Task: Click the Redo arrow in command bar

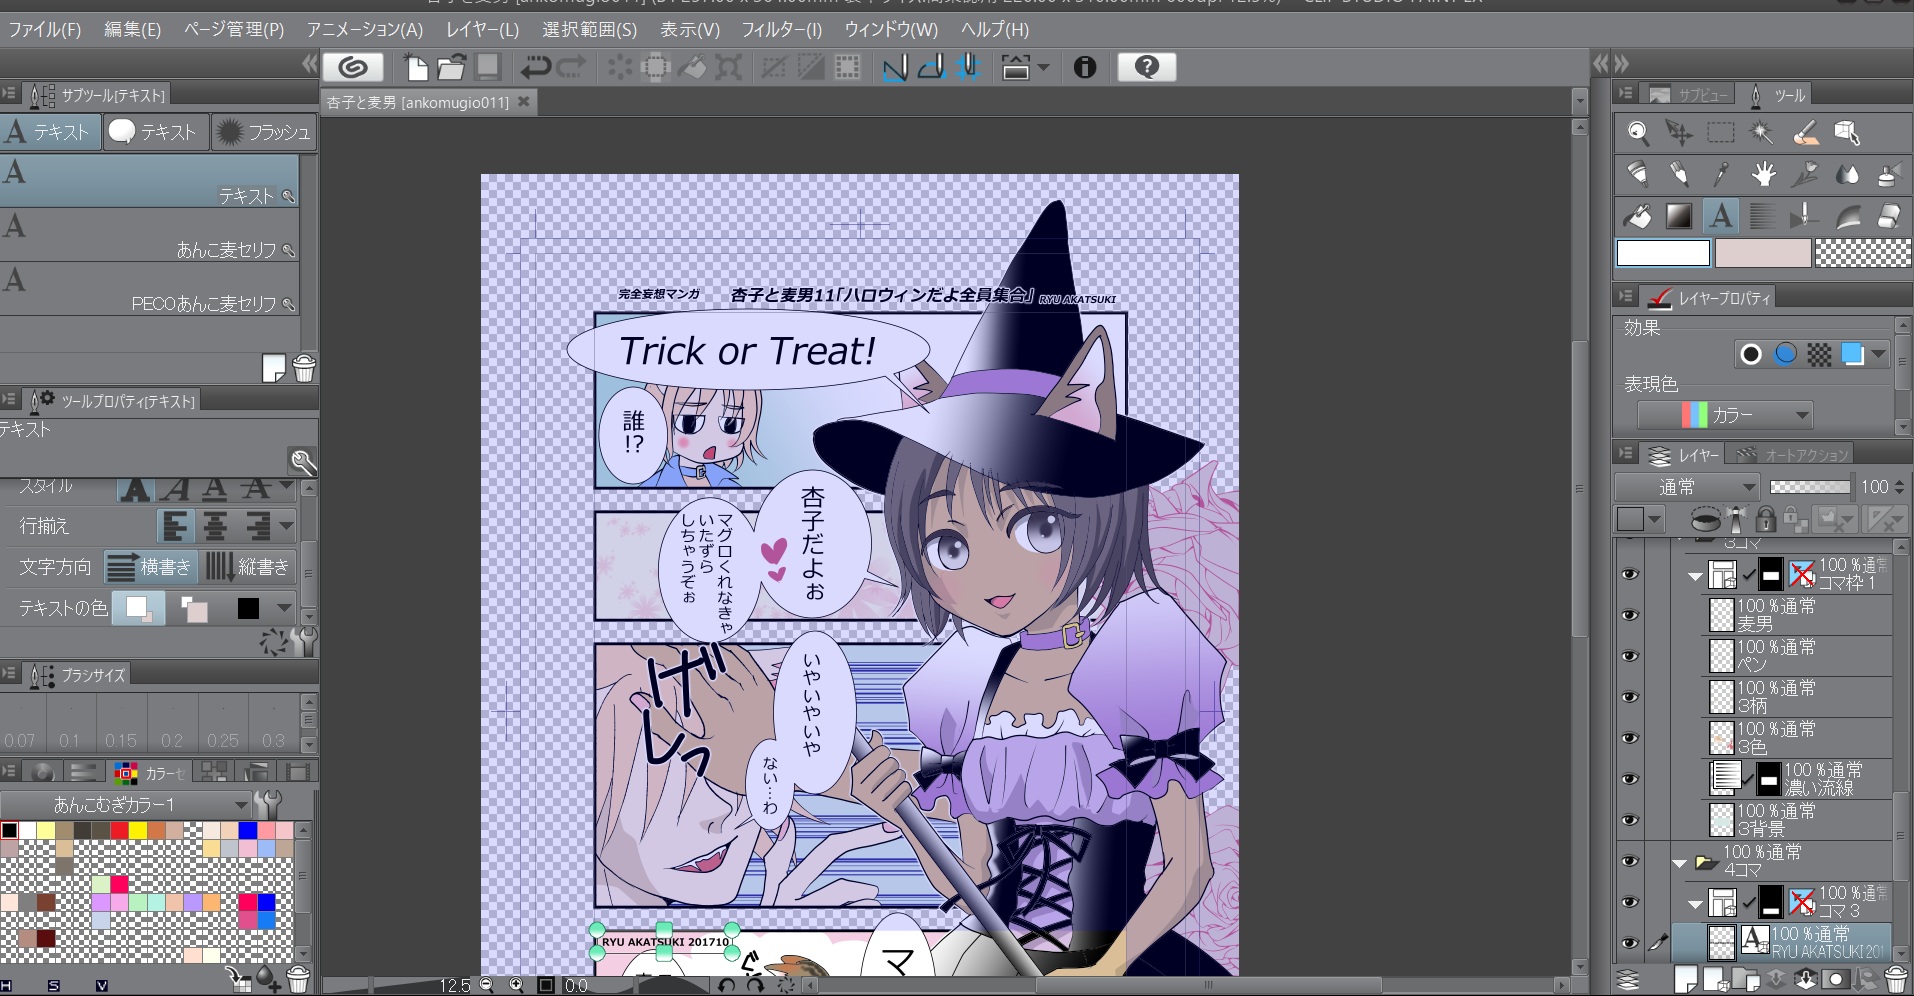Action: 571,67
